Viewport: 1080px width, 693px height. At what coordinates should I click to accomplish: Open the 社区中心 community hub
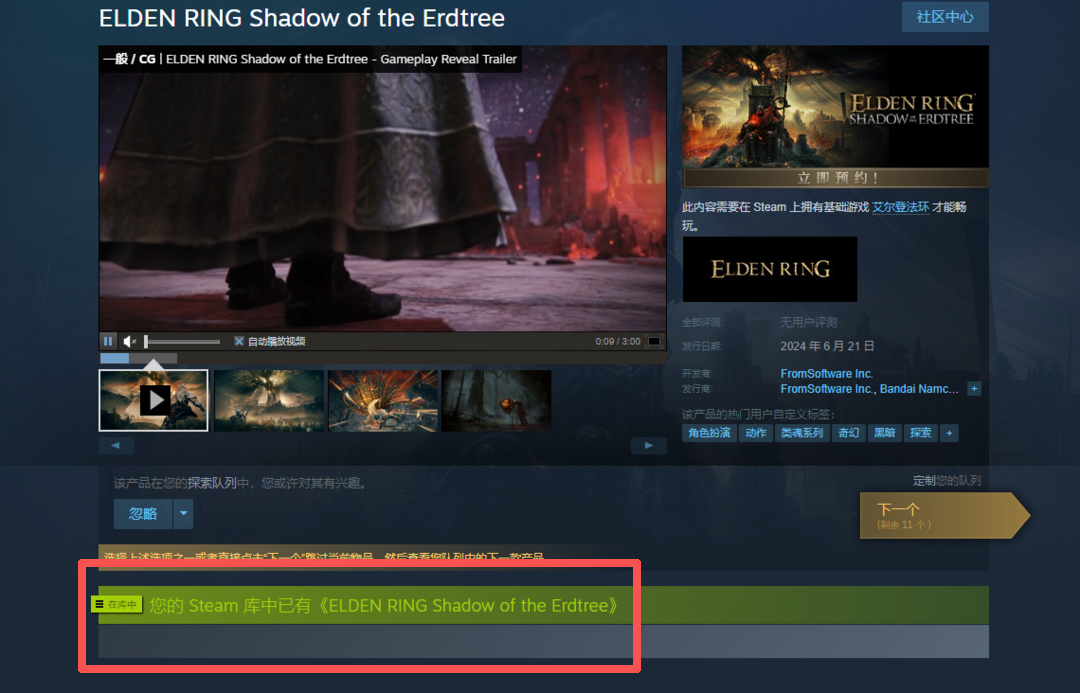coord(945,17)
